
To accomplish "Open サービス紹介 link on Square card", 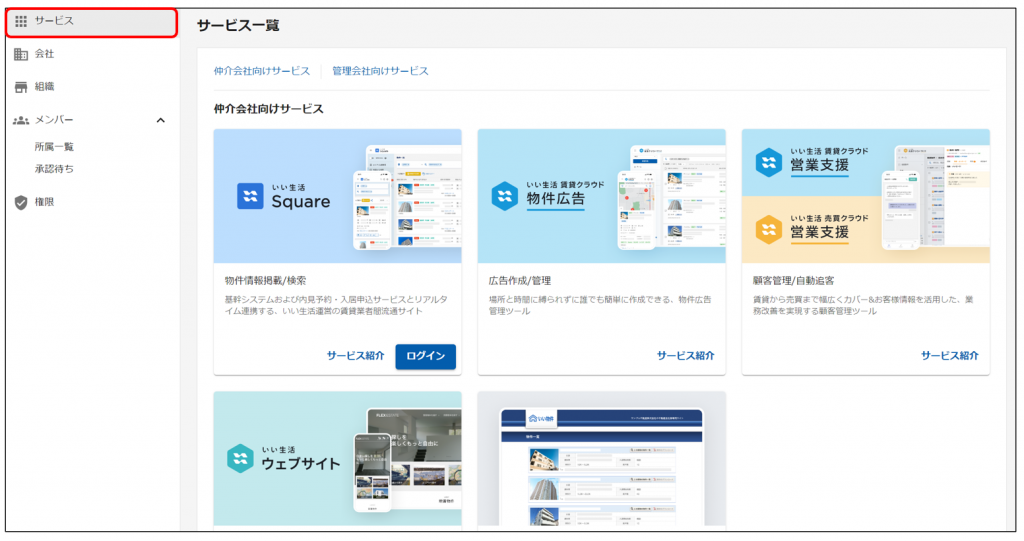I will click(x=356, y=356).
